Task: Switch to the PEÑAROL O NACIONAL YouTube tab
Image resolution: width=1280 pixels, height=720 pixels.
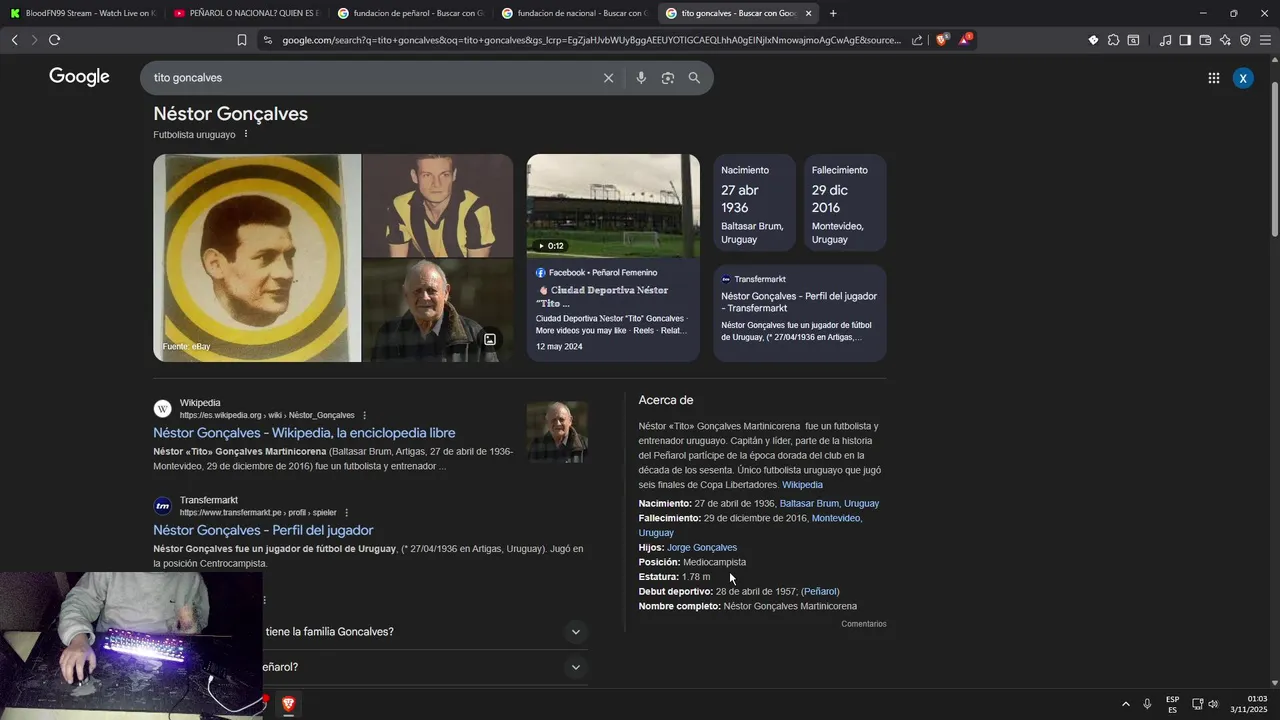Action: coord(246,13)
